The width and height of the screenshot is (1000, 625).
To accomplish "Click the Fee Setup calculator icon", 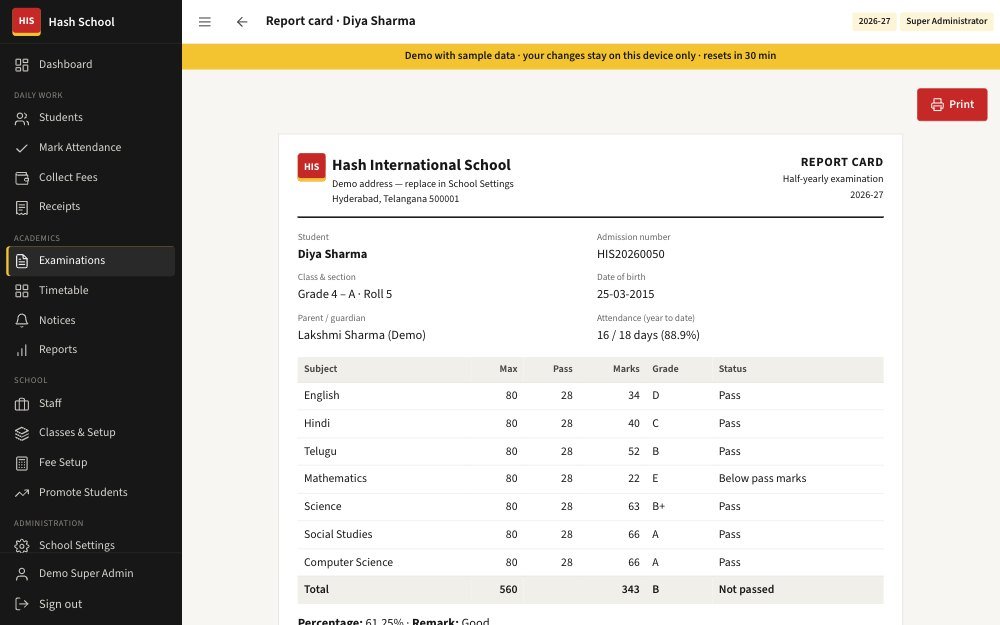I will point(22,463).
